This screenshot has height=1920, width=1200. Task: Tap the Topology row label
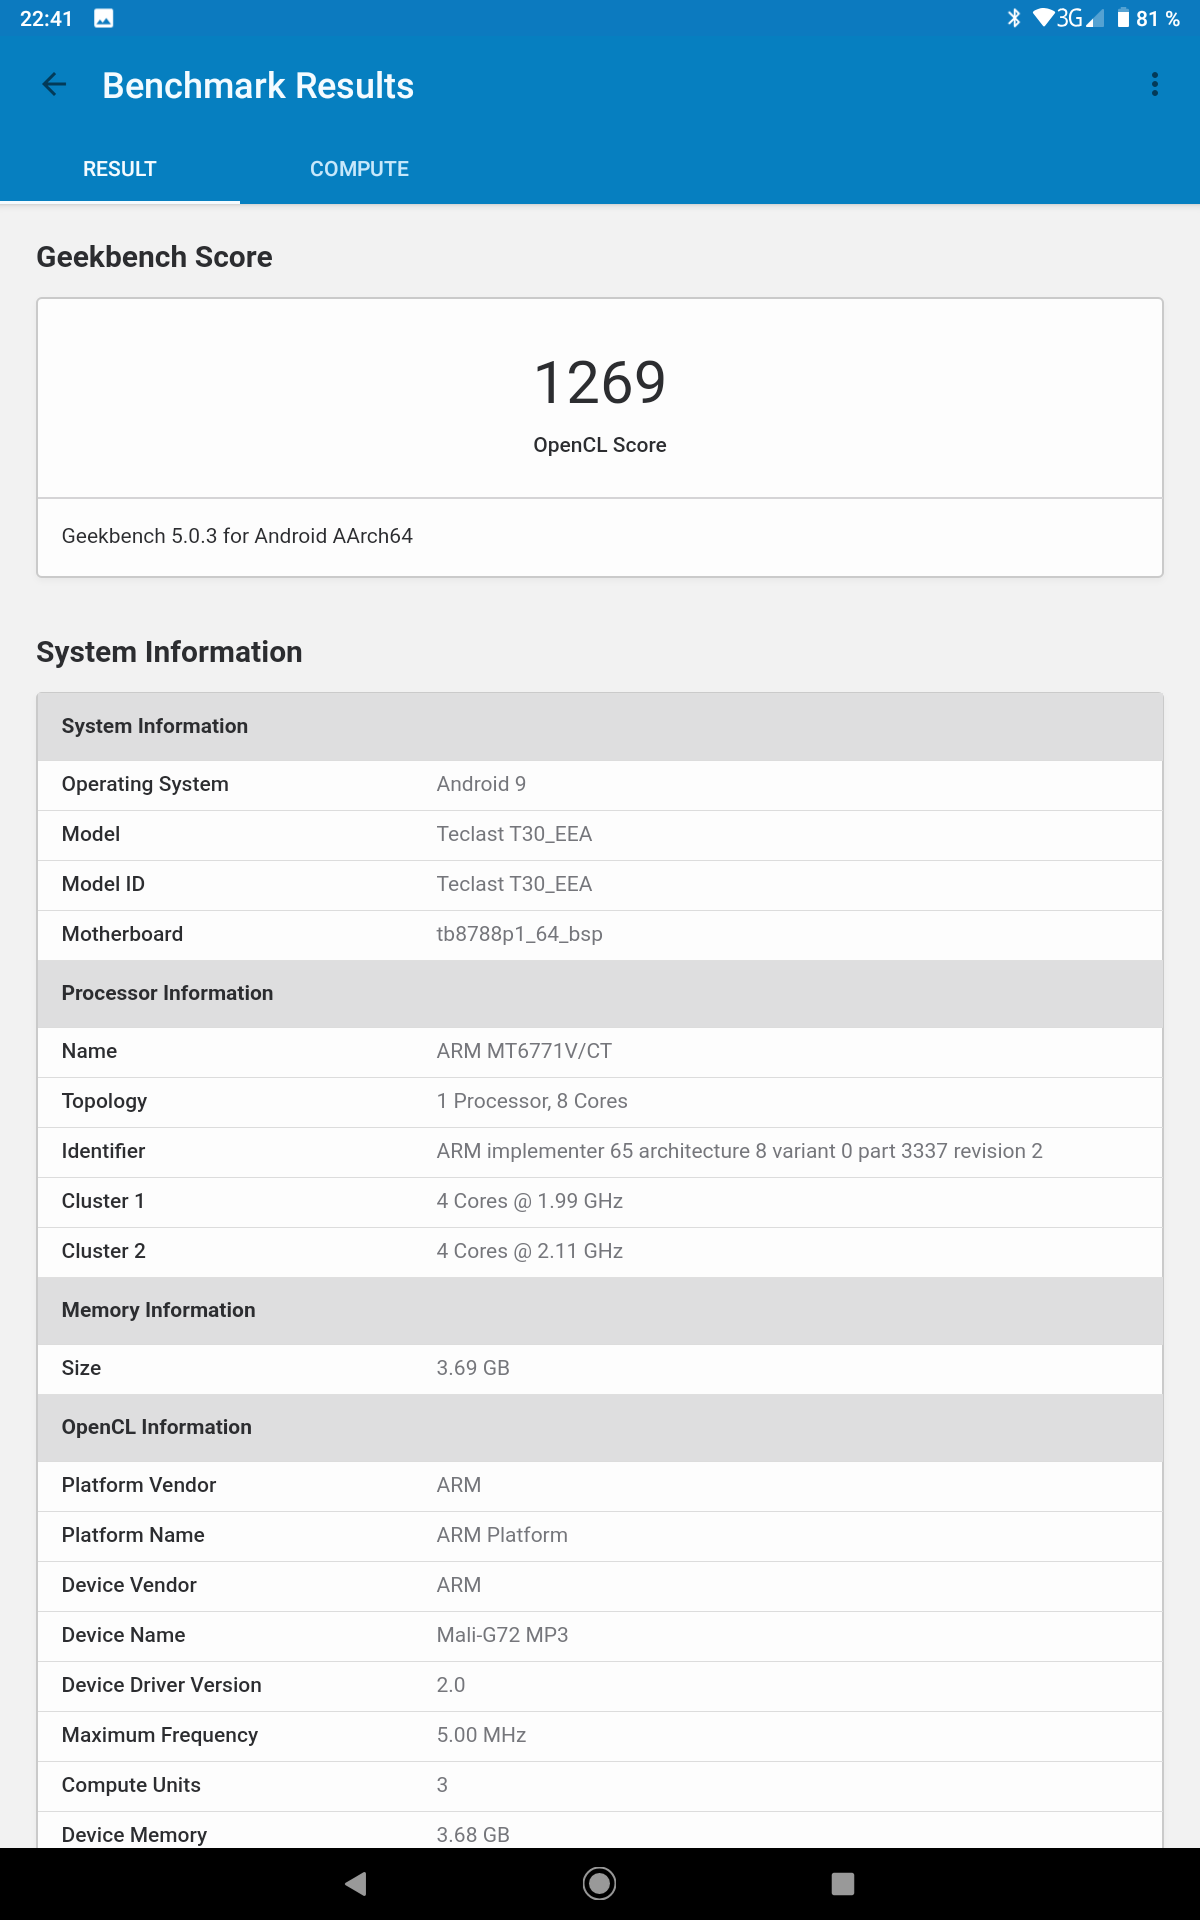[104, 1101]
